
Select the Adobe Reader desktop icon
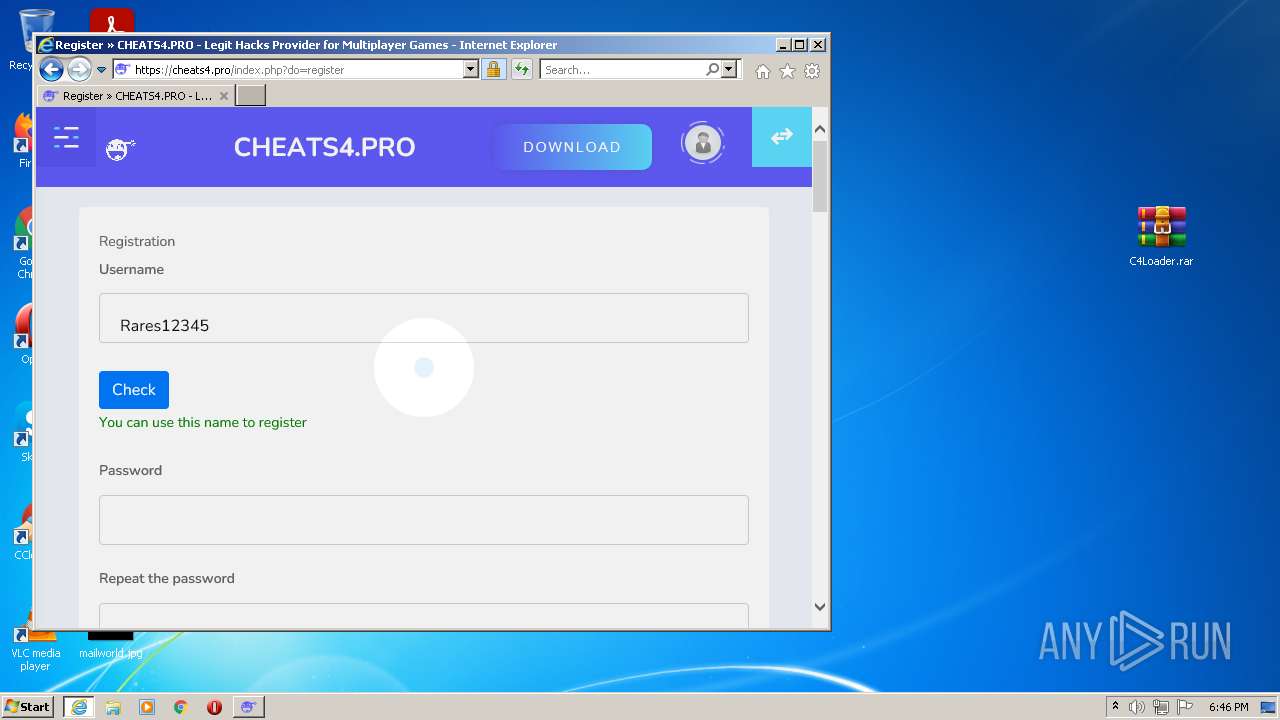[x=111, y=21]
